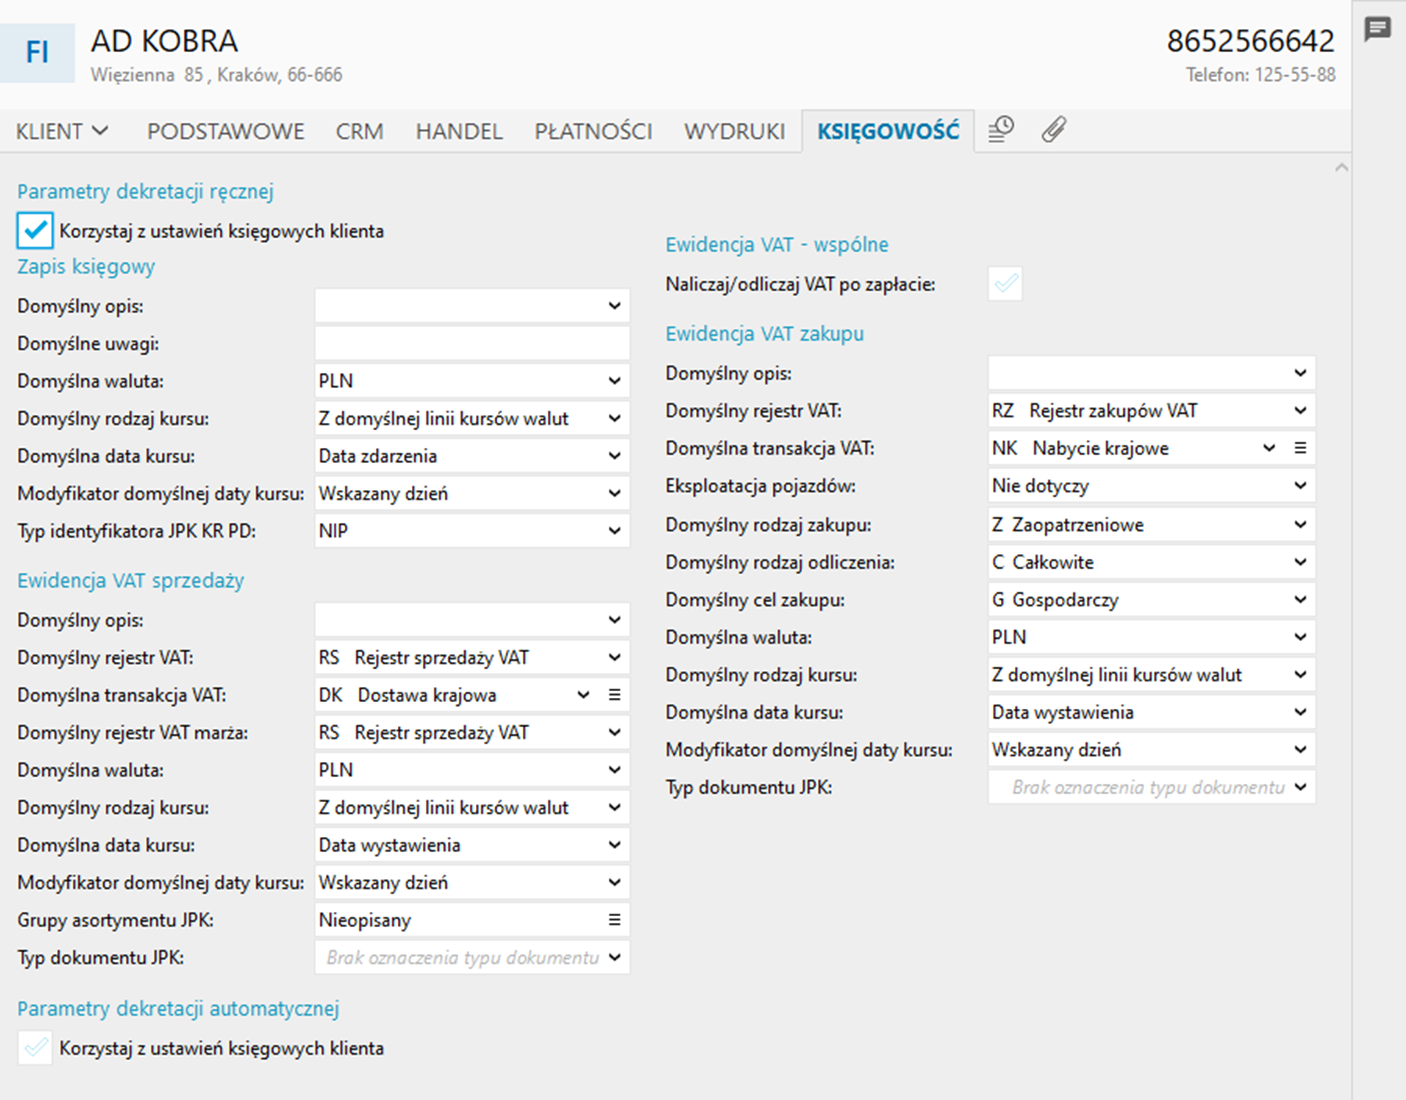Click the Zapis księgowy heading

[86, 267]
